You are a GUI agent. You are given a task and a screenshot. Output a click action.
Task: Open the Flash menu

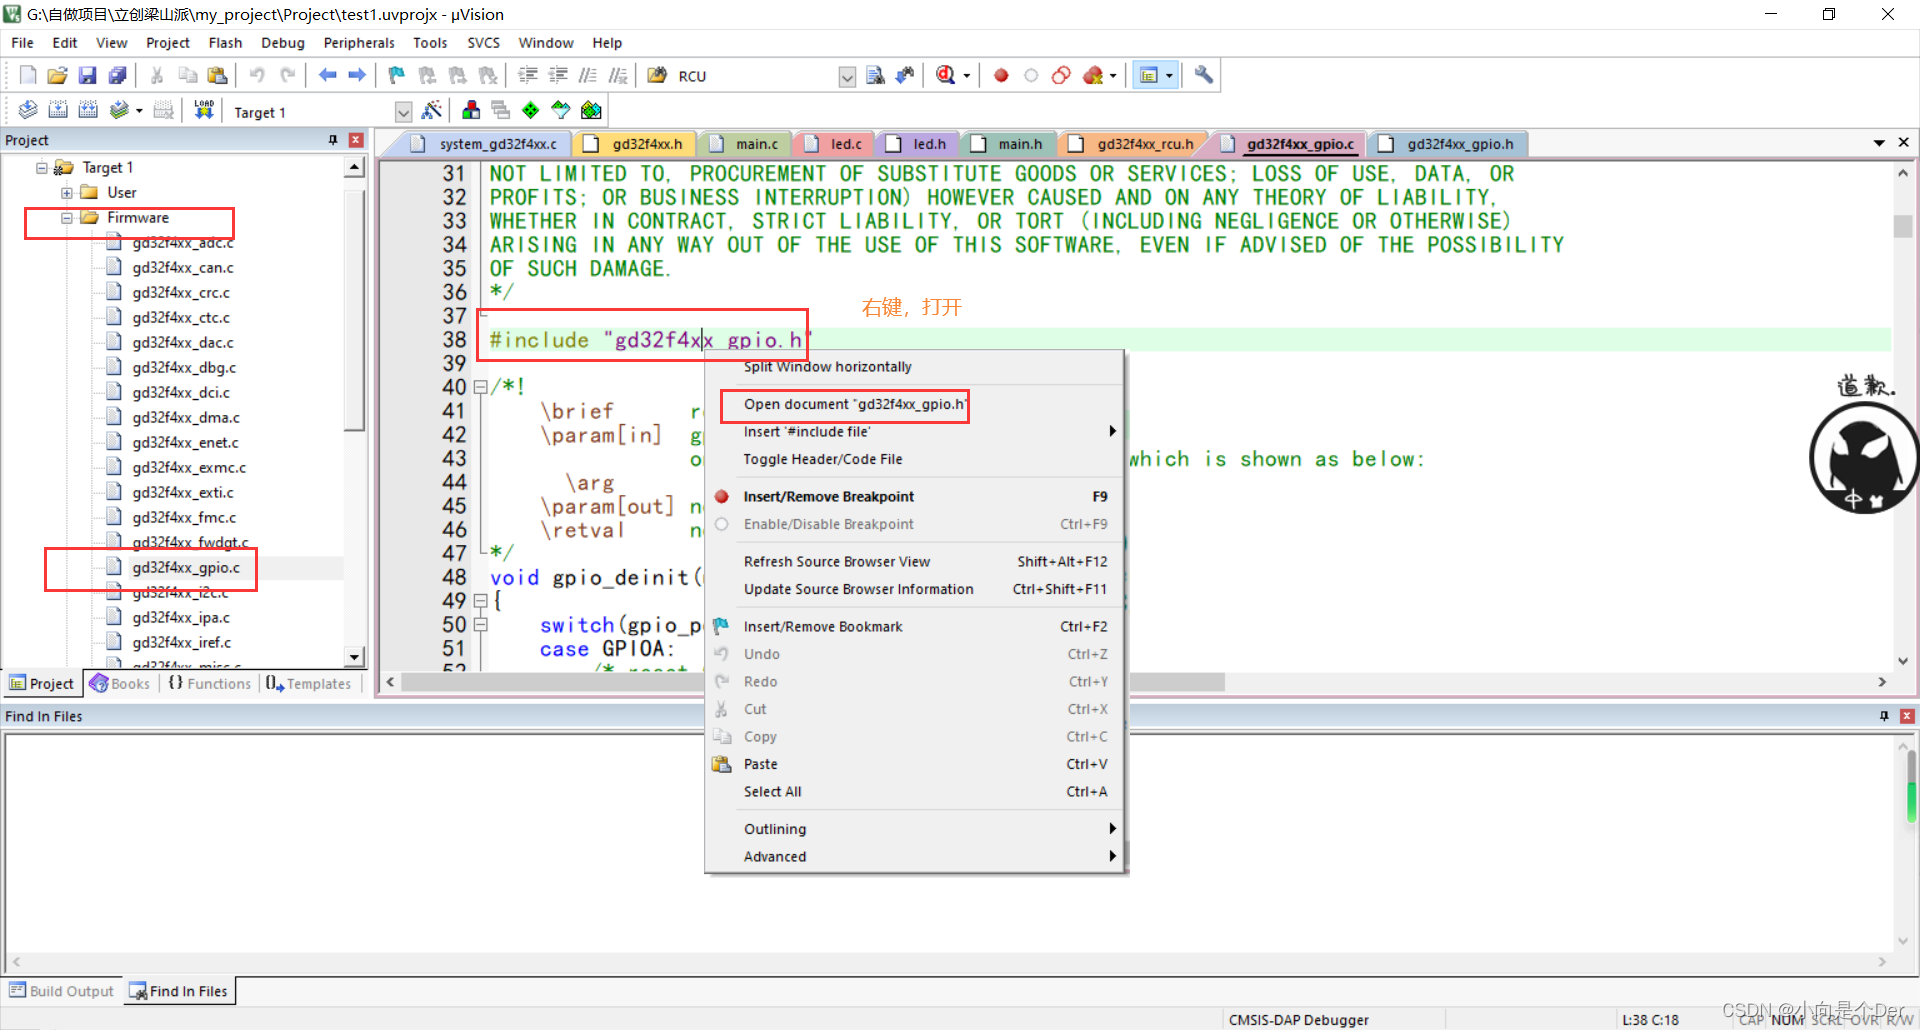click(225, 43)
